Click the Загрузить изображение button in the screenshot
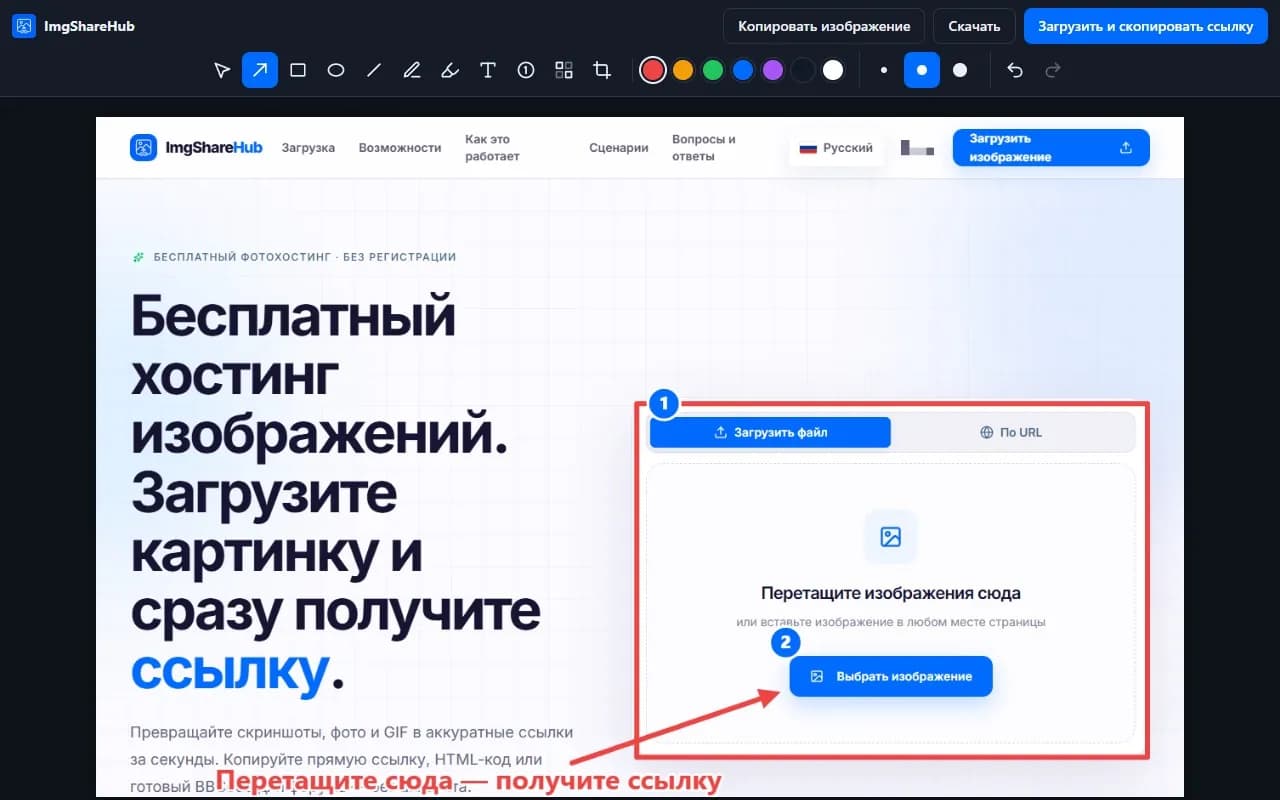Viewport: 1280px width, 800px height. [x=1051, y=148]
